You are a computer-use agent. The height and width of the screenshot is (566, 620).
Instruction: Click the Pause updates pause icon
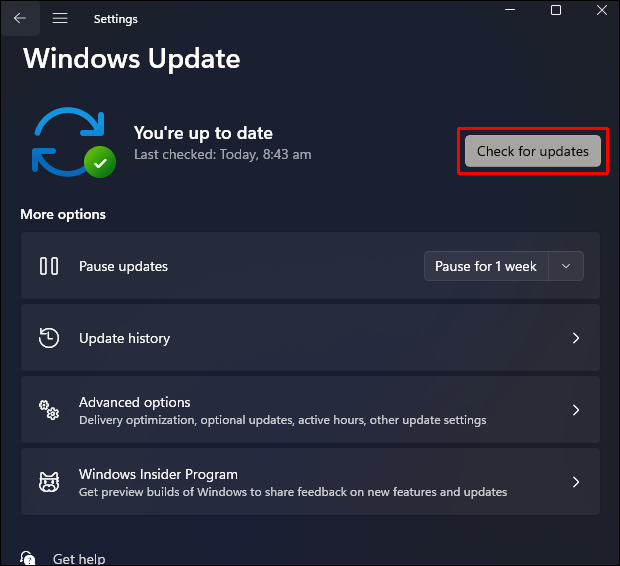point(49,266)
